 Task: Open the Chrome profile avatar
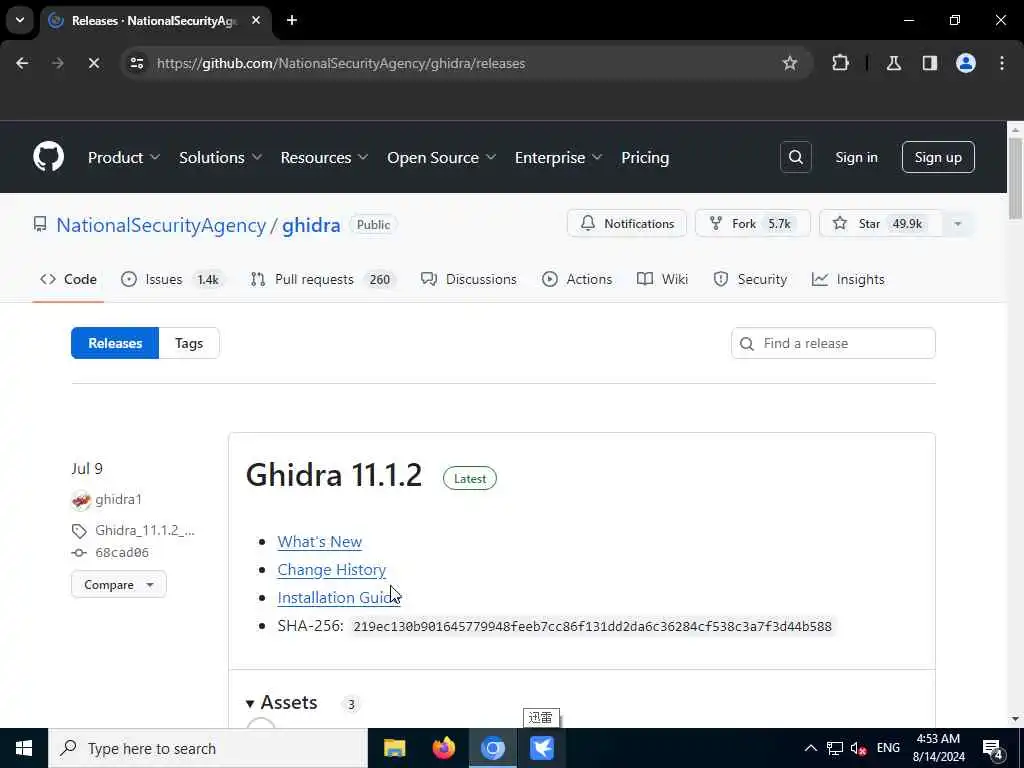click(x=966, y=63)
